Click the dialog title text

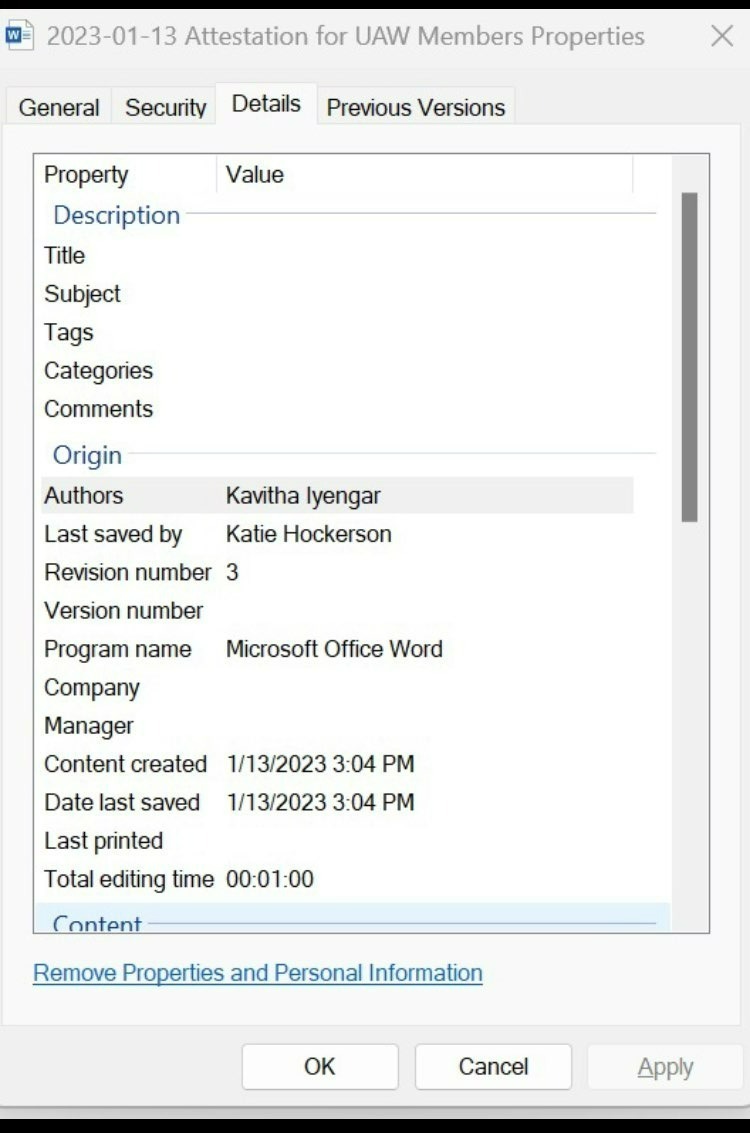click(x=345, y=35)
